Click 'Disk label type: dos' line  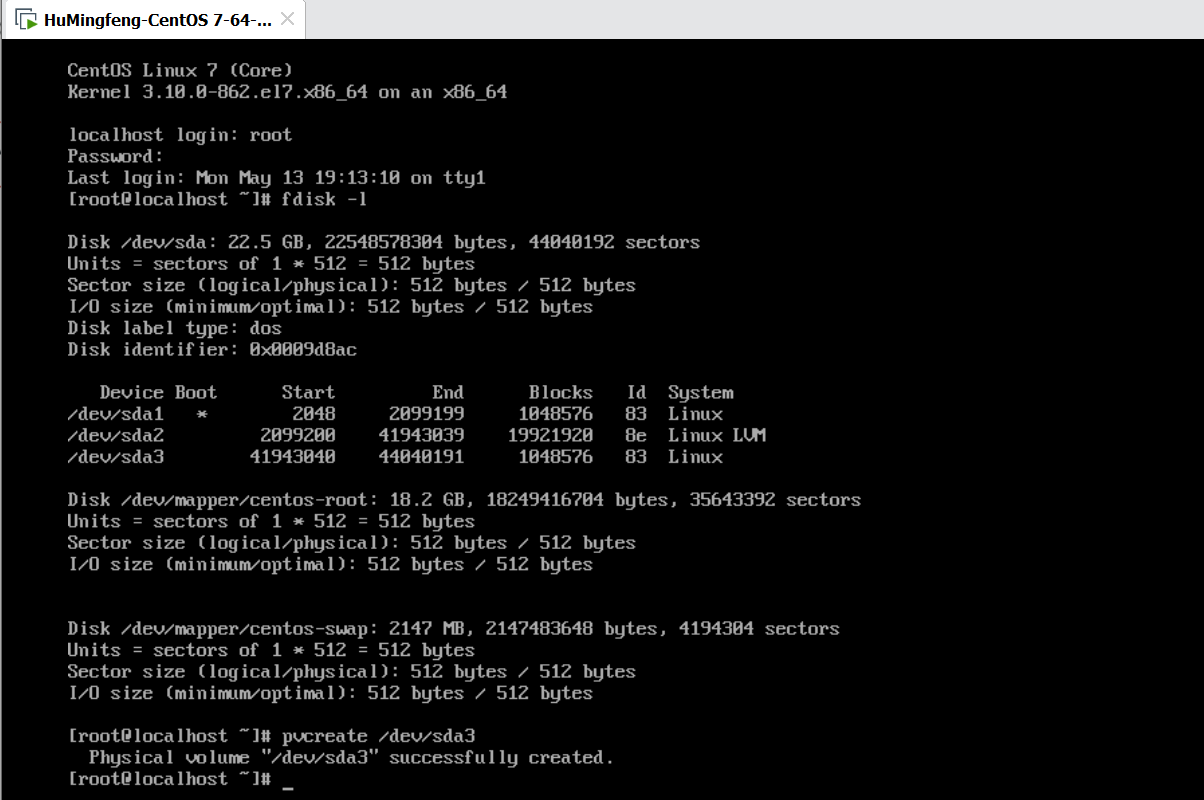coord(175,328)
